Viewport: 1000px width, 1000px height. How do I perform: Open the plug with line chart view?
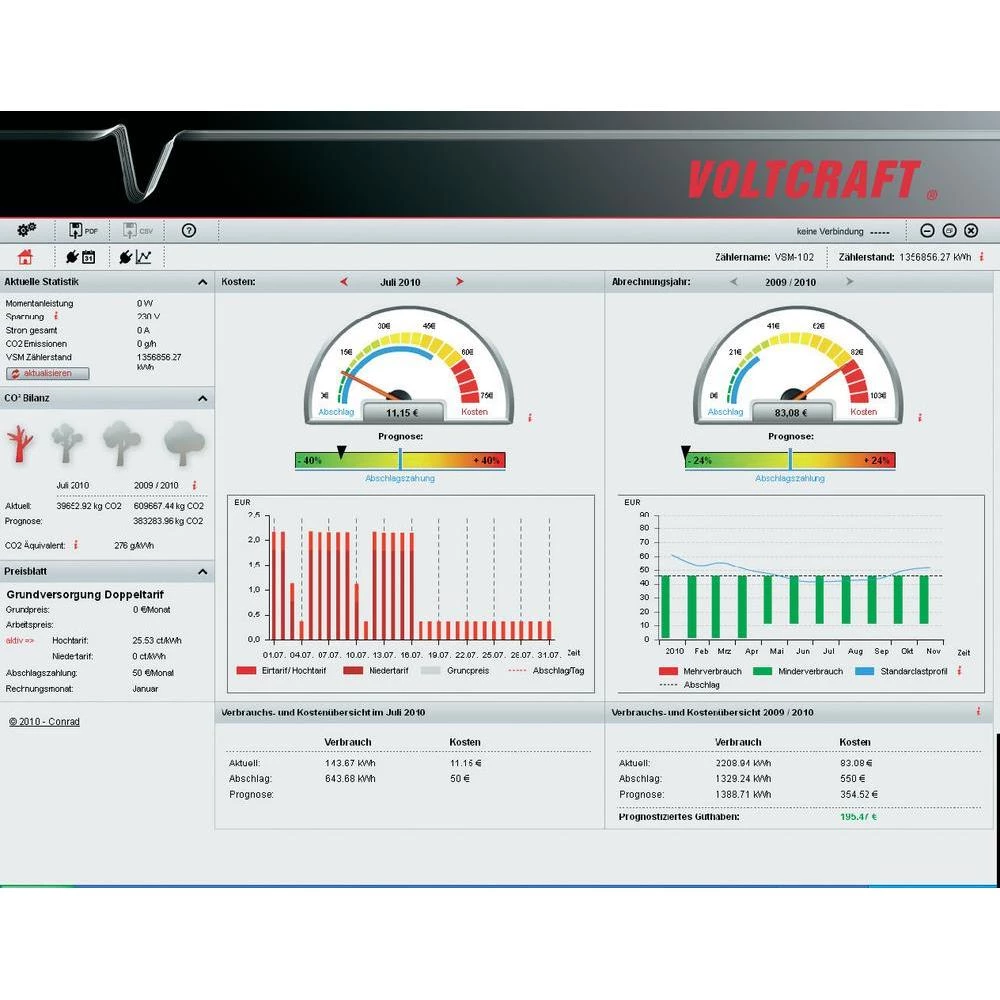136,257
